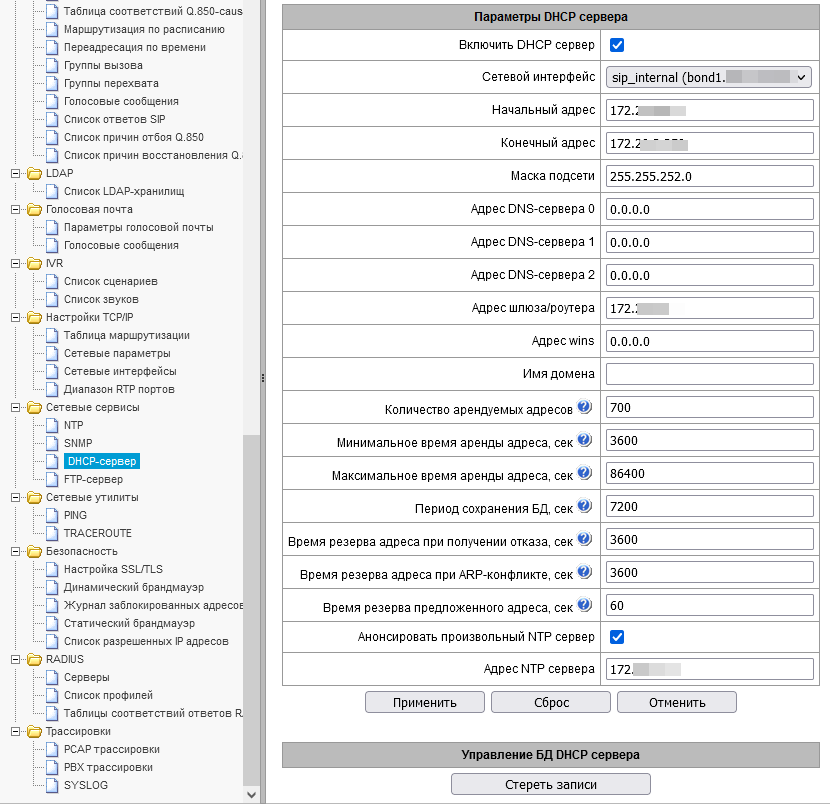Click the Применить button
The image size is (830, 804).
click(425, 702)
